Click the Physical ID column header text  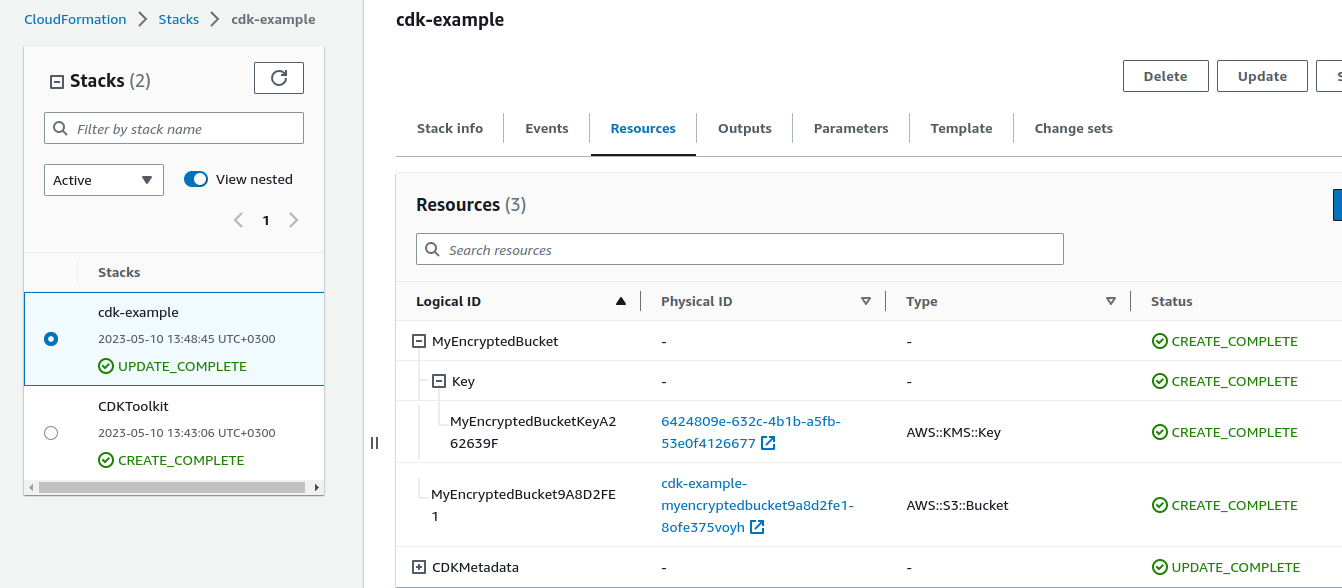pyautogui.click(x=696, y=301)
